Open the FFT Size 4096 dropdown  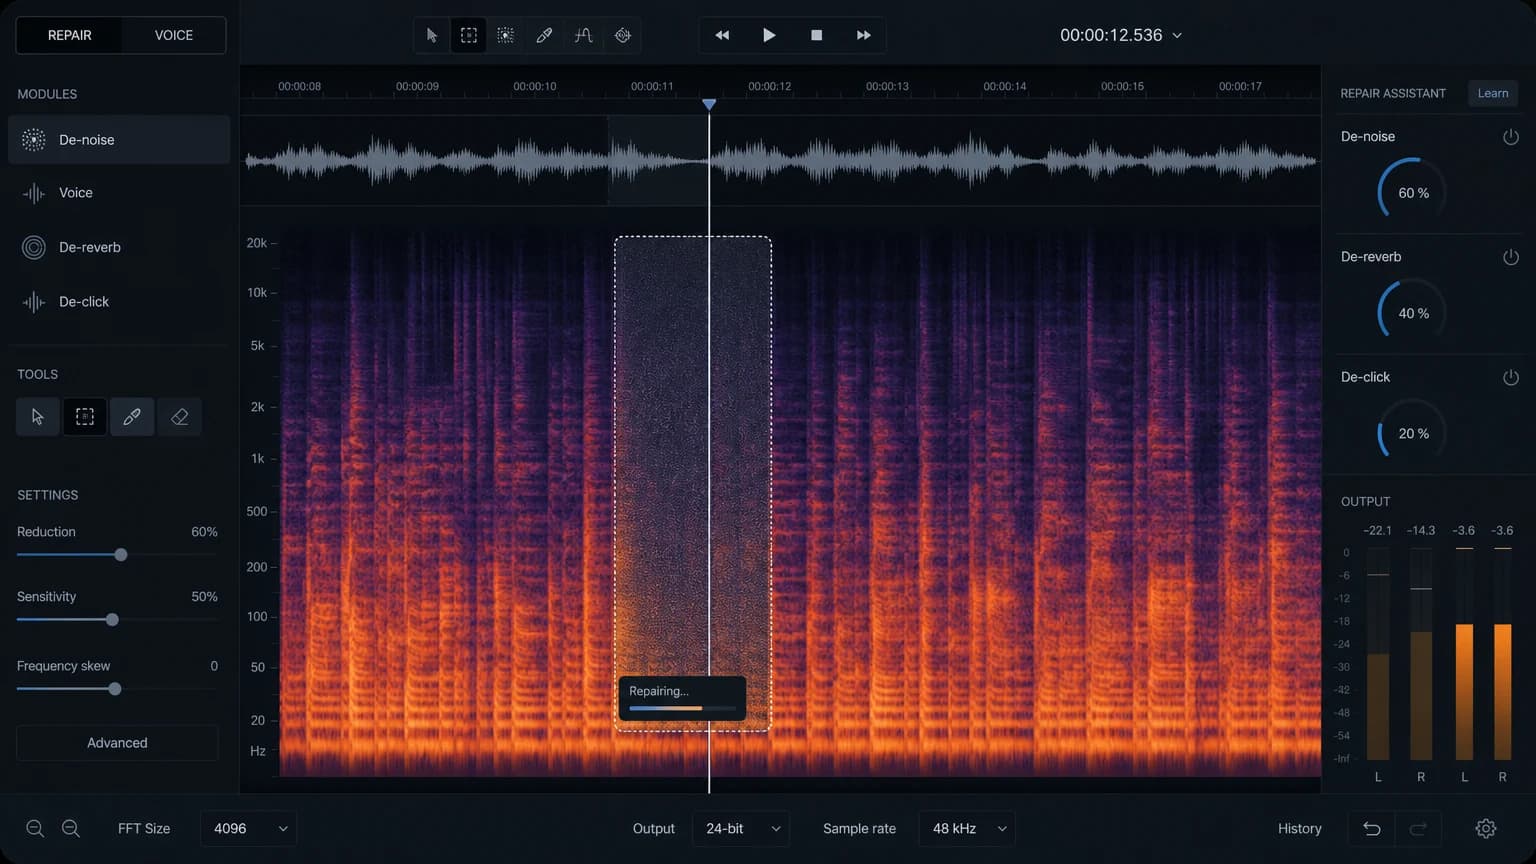[x=248, y=828]
